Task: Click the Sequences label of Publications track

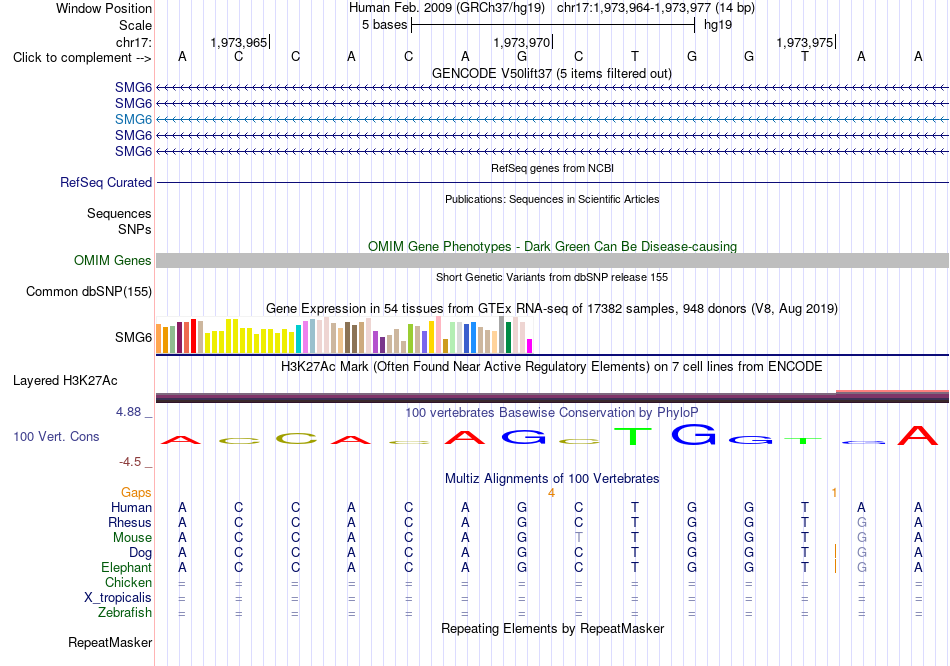Action: tap(119, 213)
